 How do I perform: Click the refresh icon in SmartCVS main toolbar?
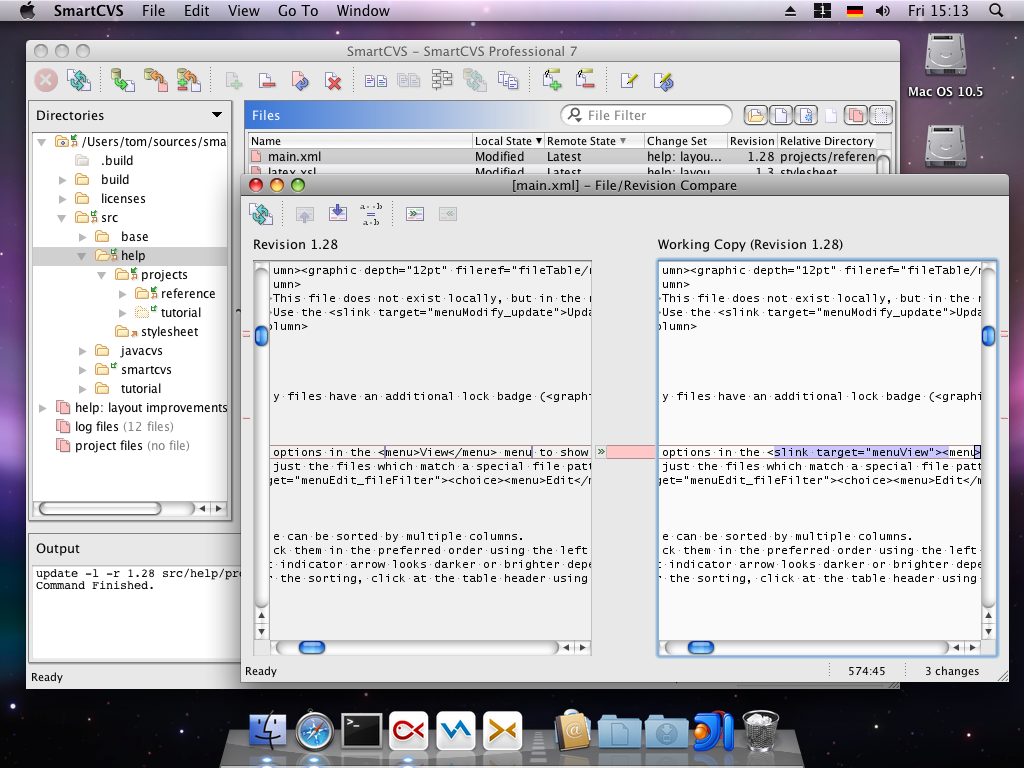78,80
